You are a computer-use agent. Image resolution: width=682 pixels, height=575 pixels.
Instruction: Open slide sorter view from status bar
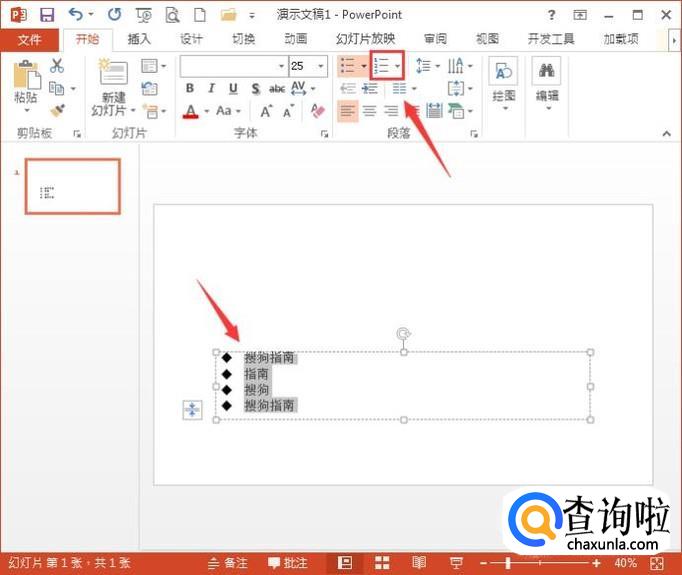point(382,563)
